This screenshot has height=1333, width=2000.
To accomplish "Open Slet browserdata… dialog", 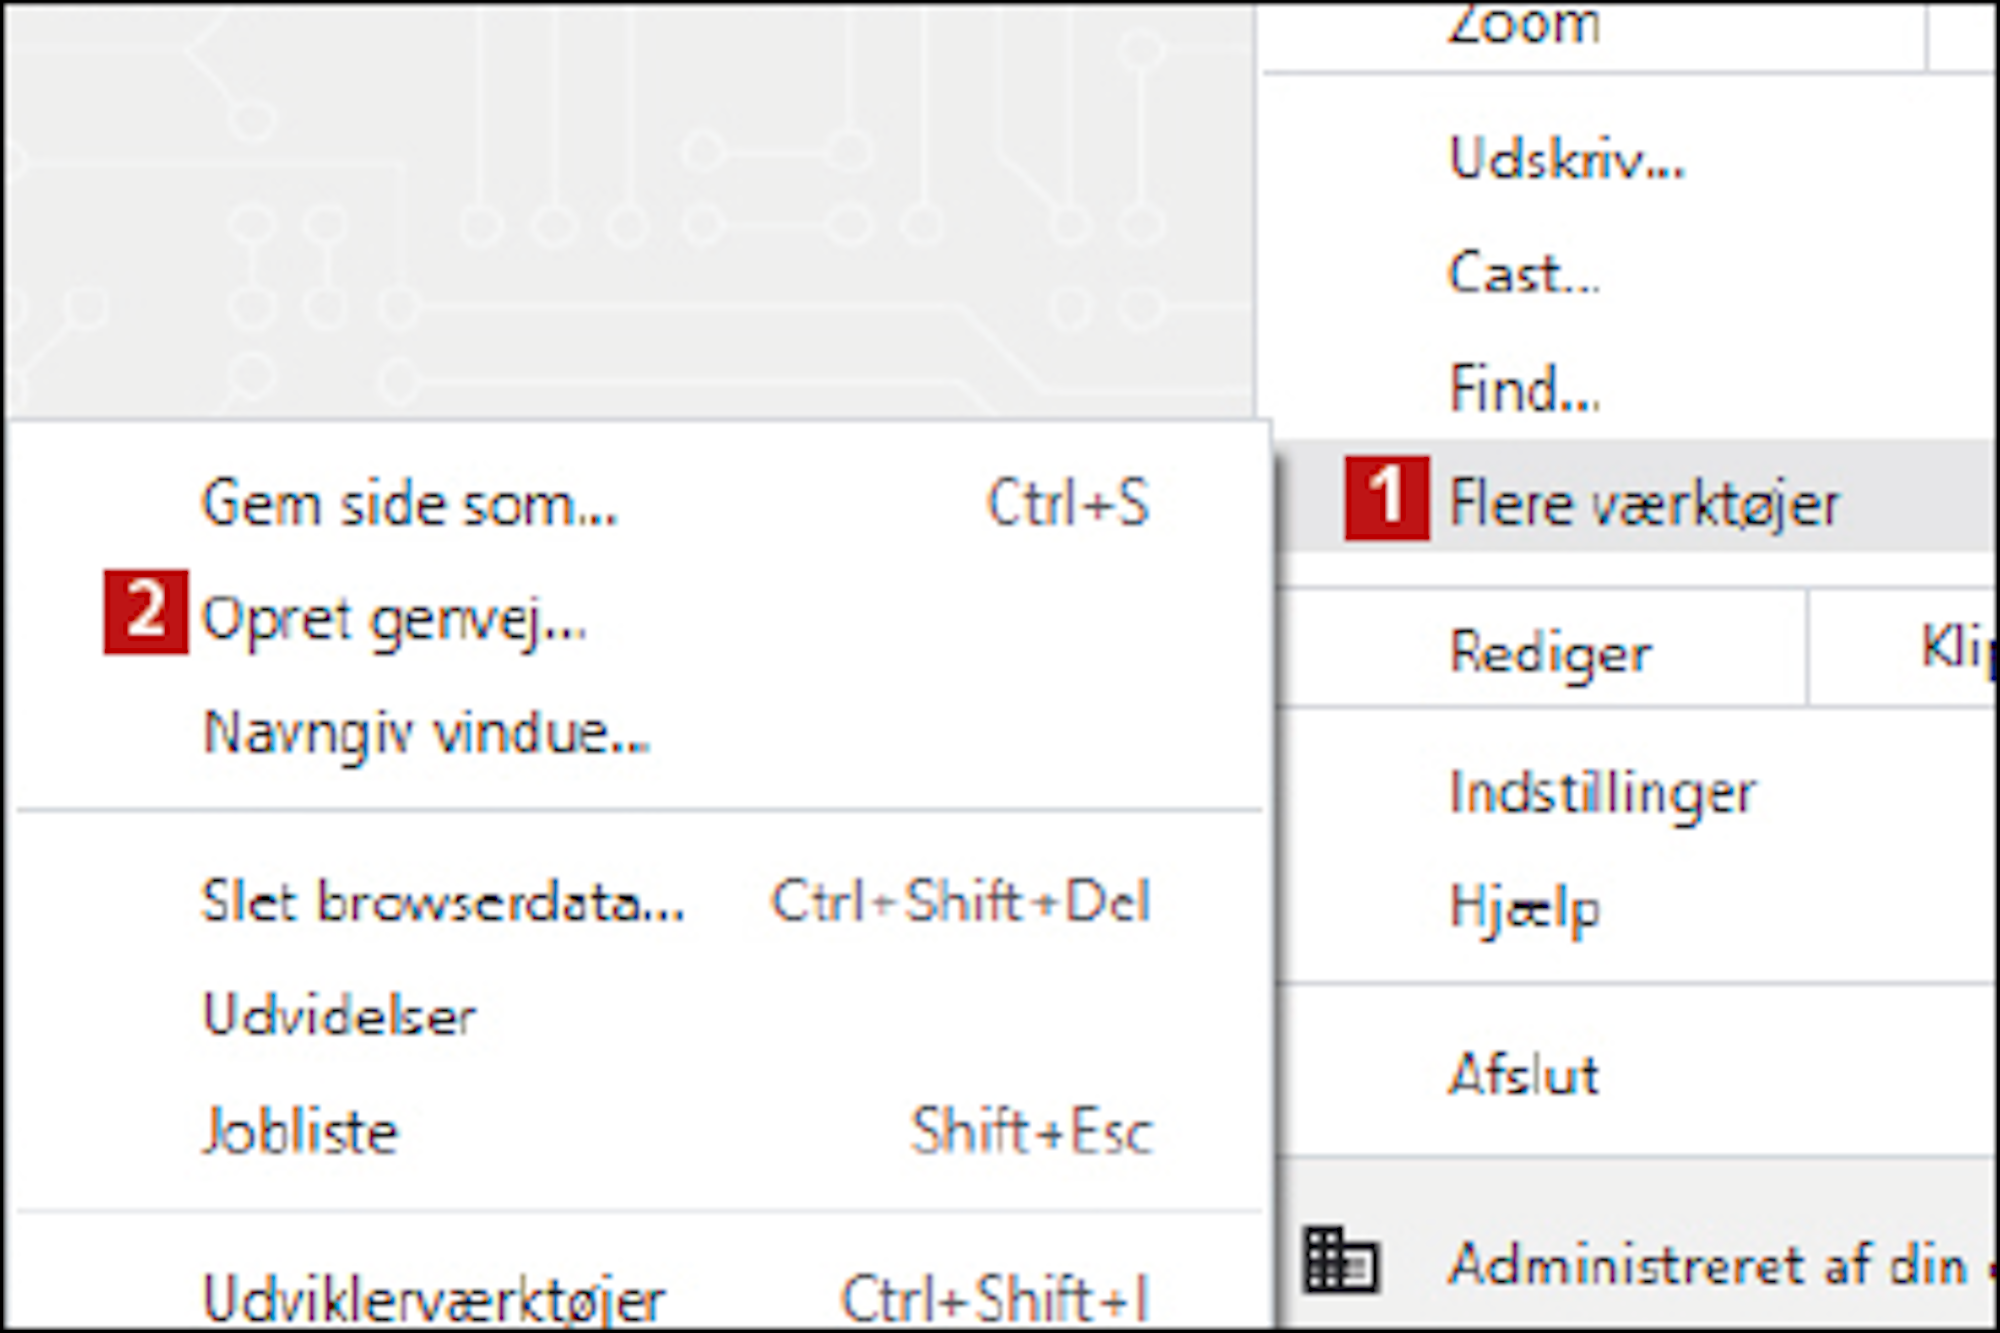I will pos(640,902).
